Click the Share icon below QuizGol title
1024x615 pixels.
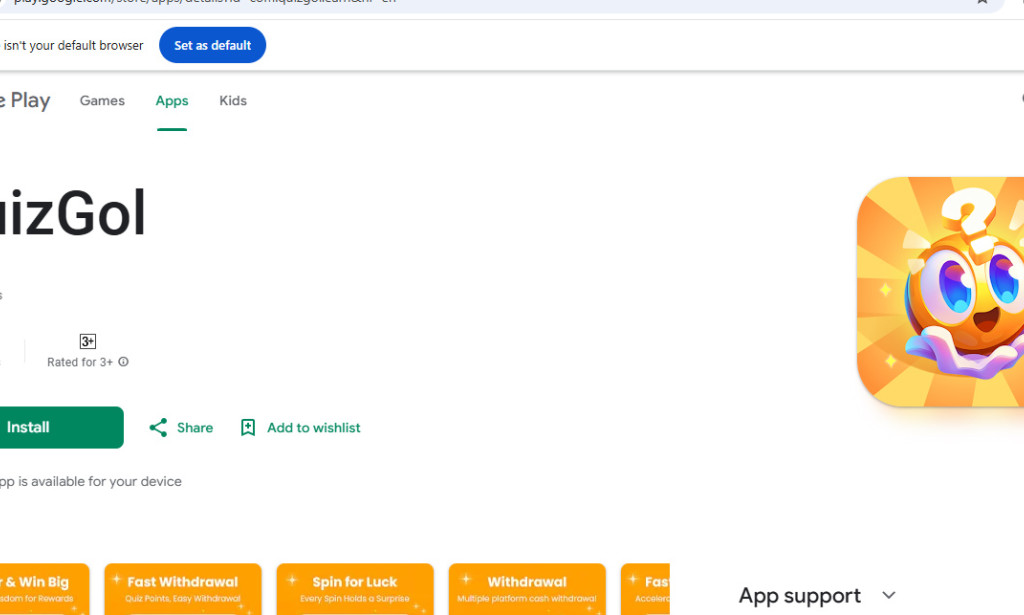point(160,427)
